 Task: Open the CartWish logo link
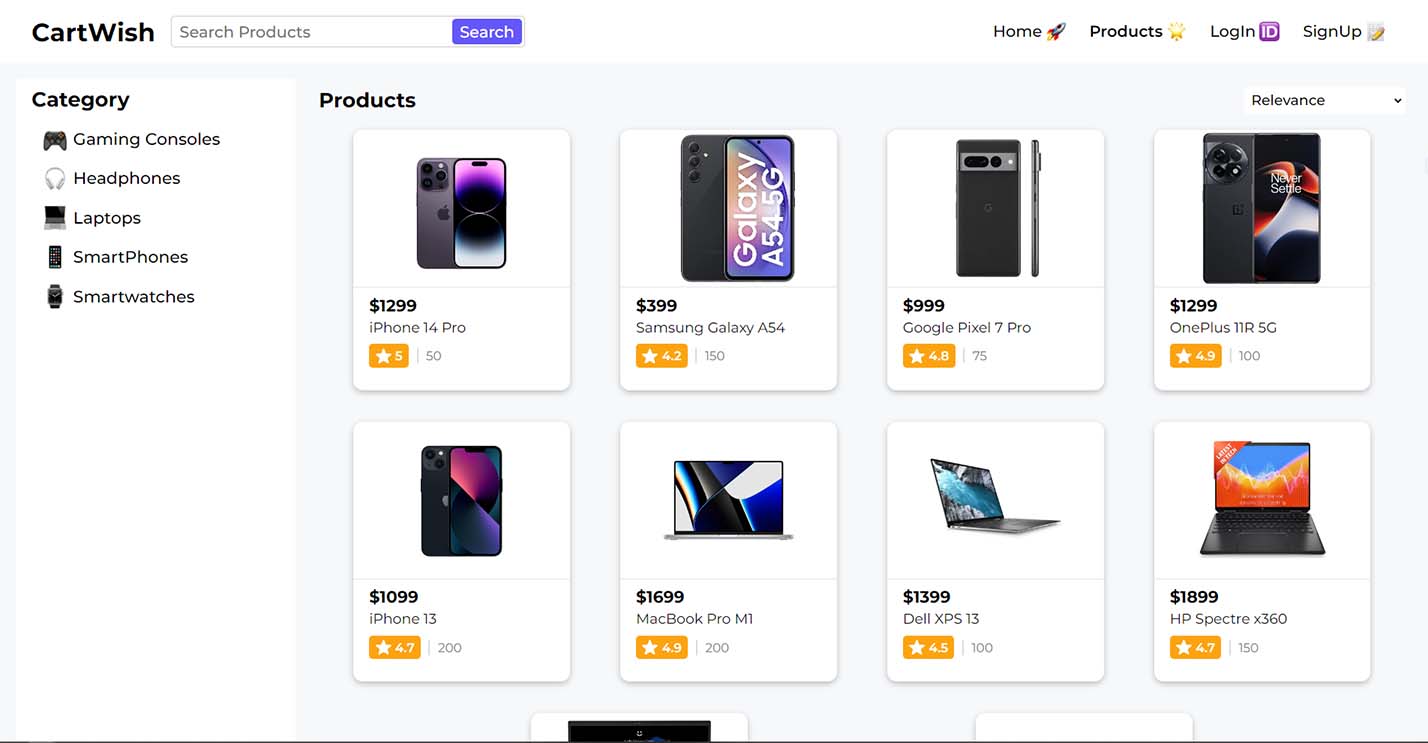point(93,32)
